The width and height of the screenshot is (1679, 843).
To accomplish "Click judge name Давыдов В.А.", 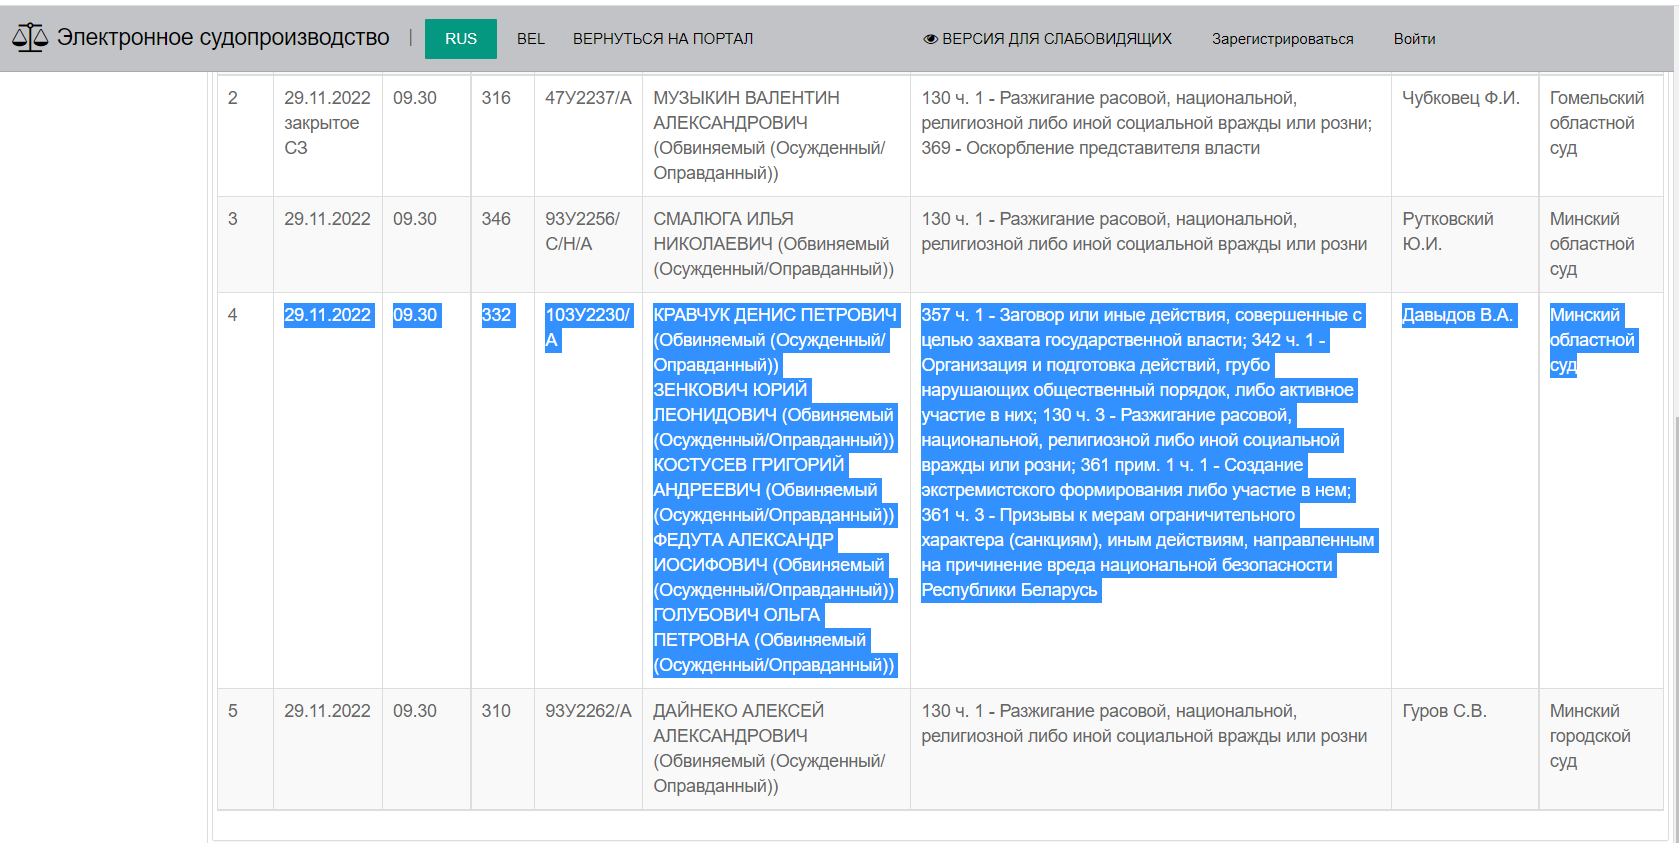I will (1457, 315).
